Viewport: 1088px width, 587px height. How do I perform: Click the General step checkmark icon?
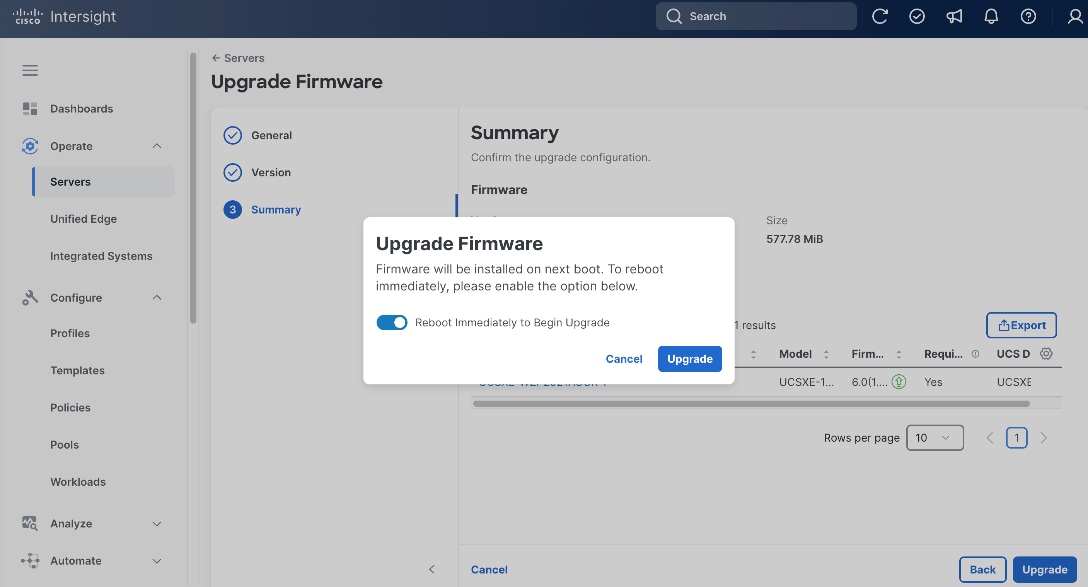click(232, 135)
